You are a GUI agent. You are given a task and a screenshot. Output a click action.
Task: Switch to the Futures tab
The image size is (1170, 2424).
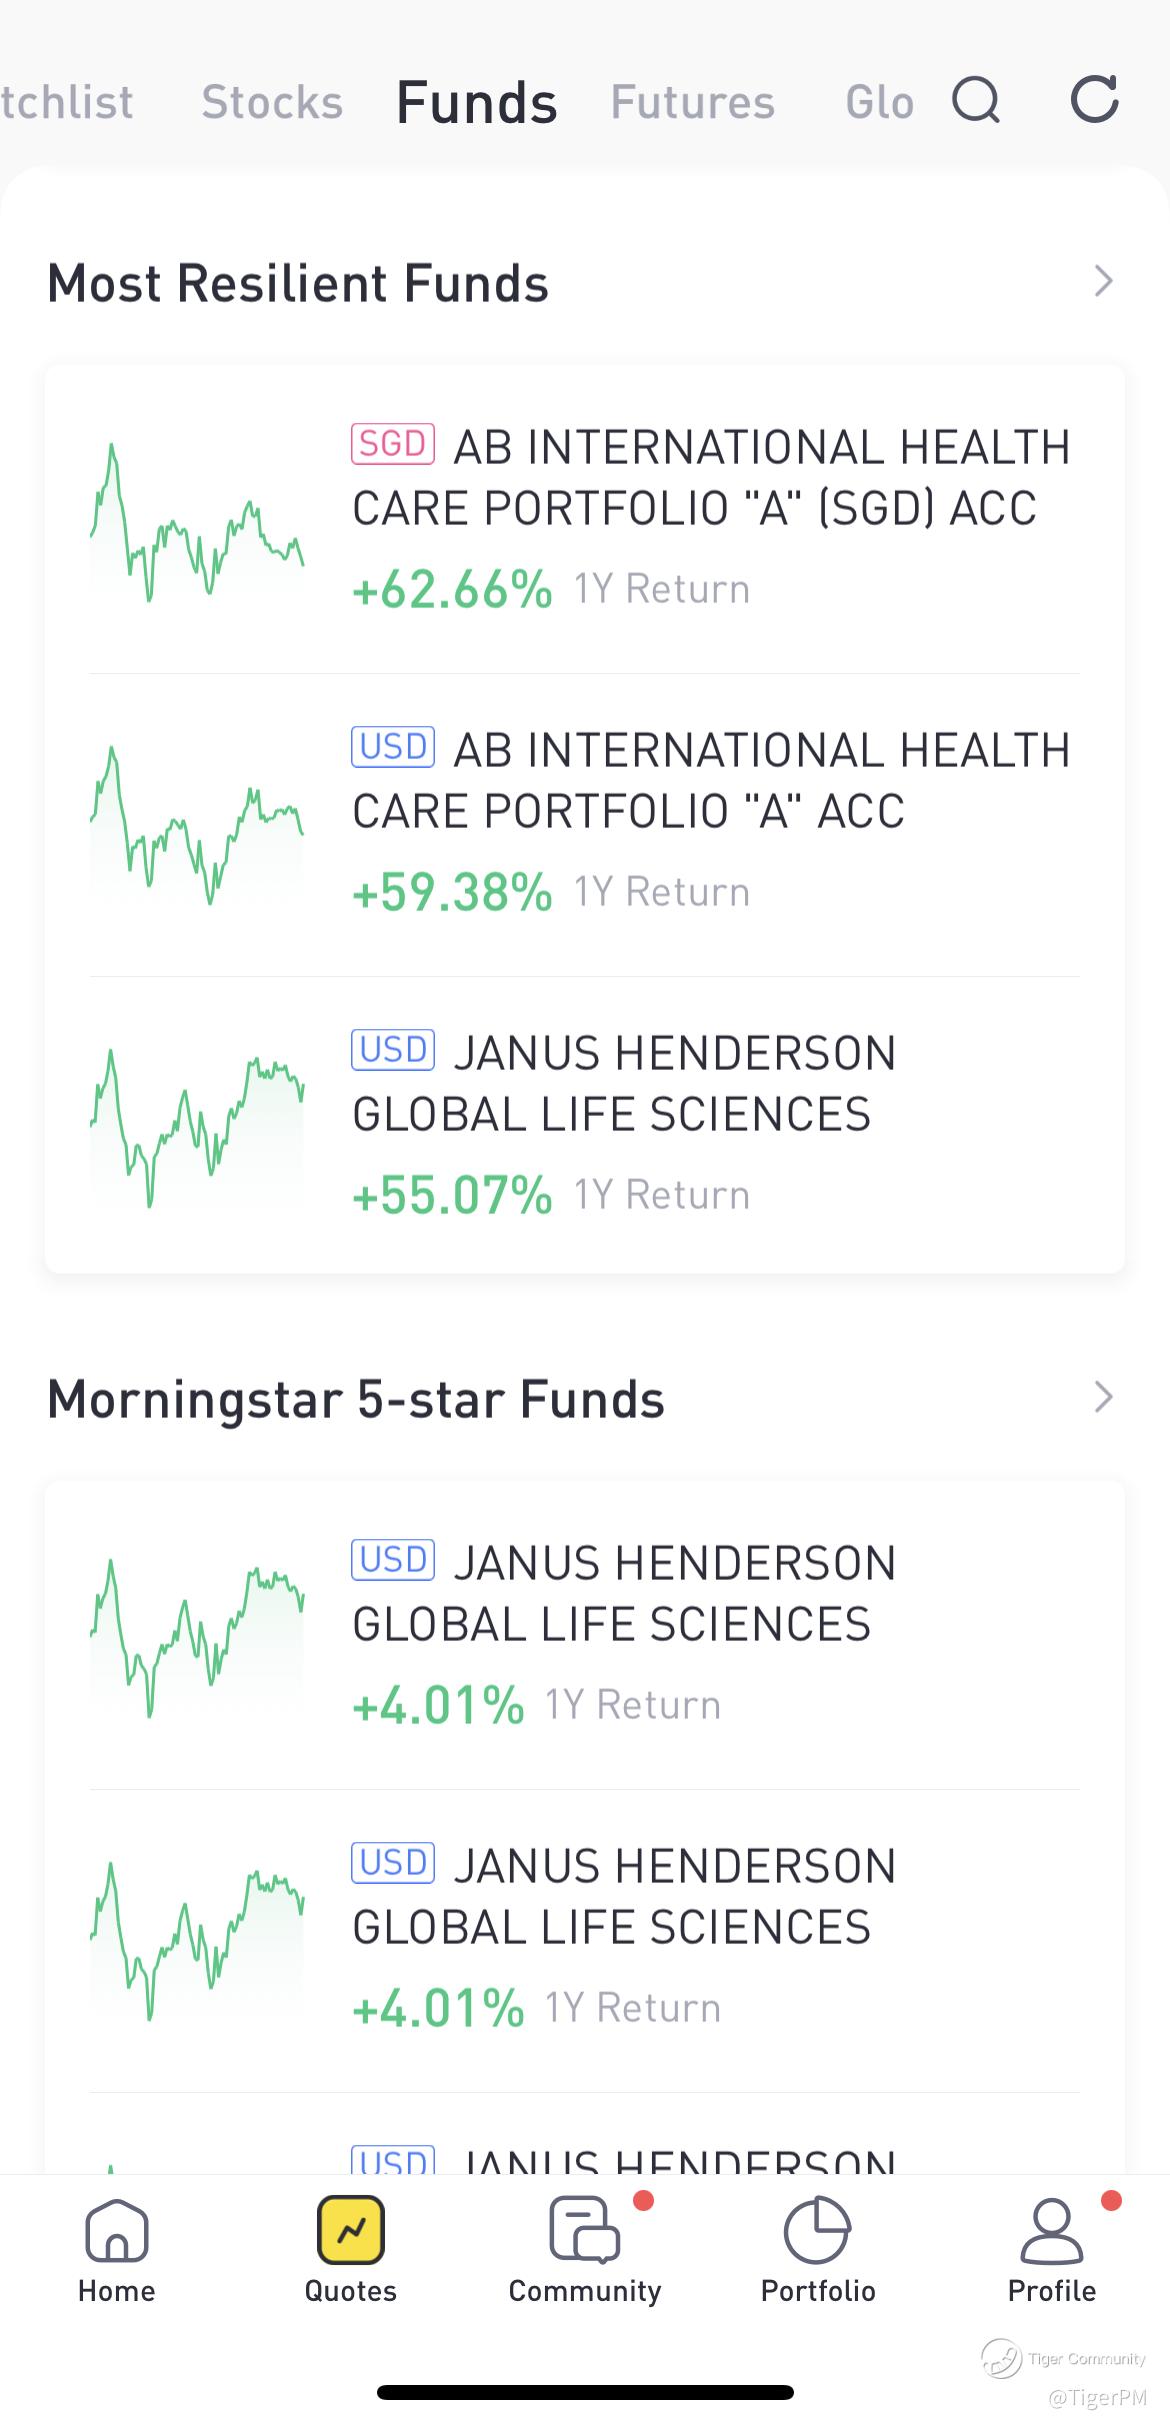click(692, 102)
